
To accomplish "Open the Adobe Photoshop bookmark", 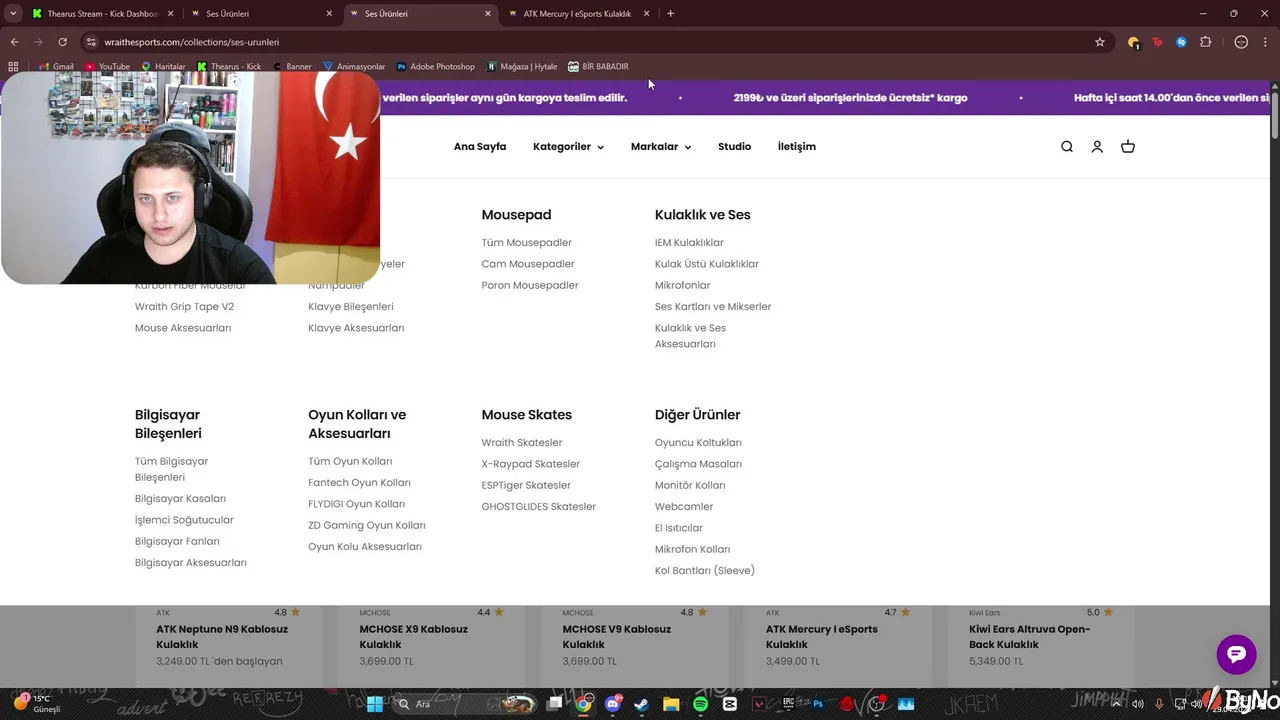I will 435,66.
